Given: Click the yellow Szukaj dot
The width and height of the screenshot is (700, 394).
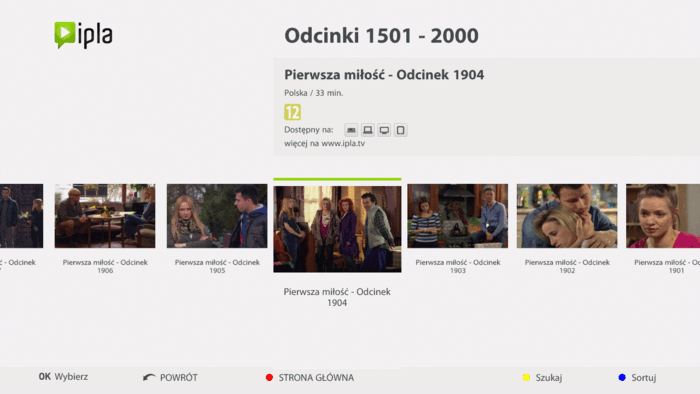Looking at the screenshot, I should [526, 377].
